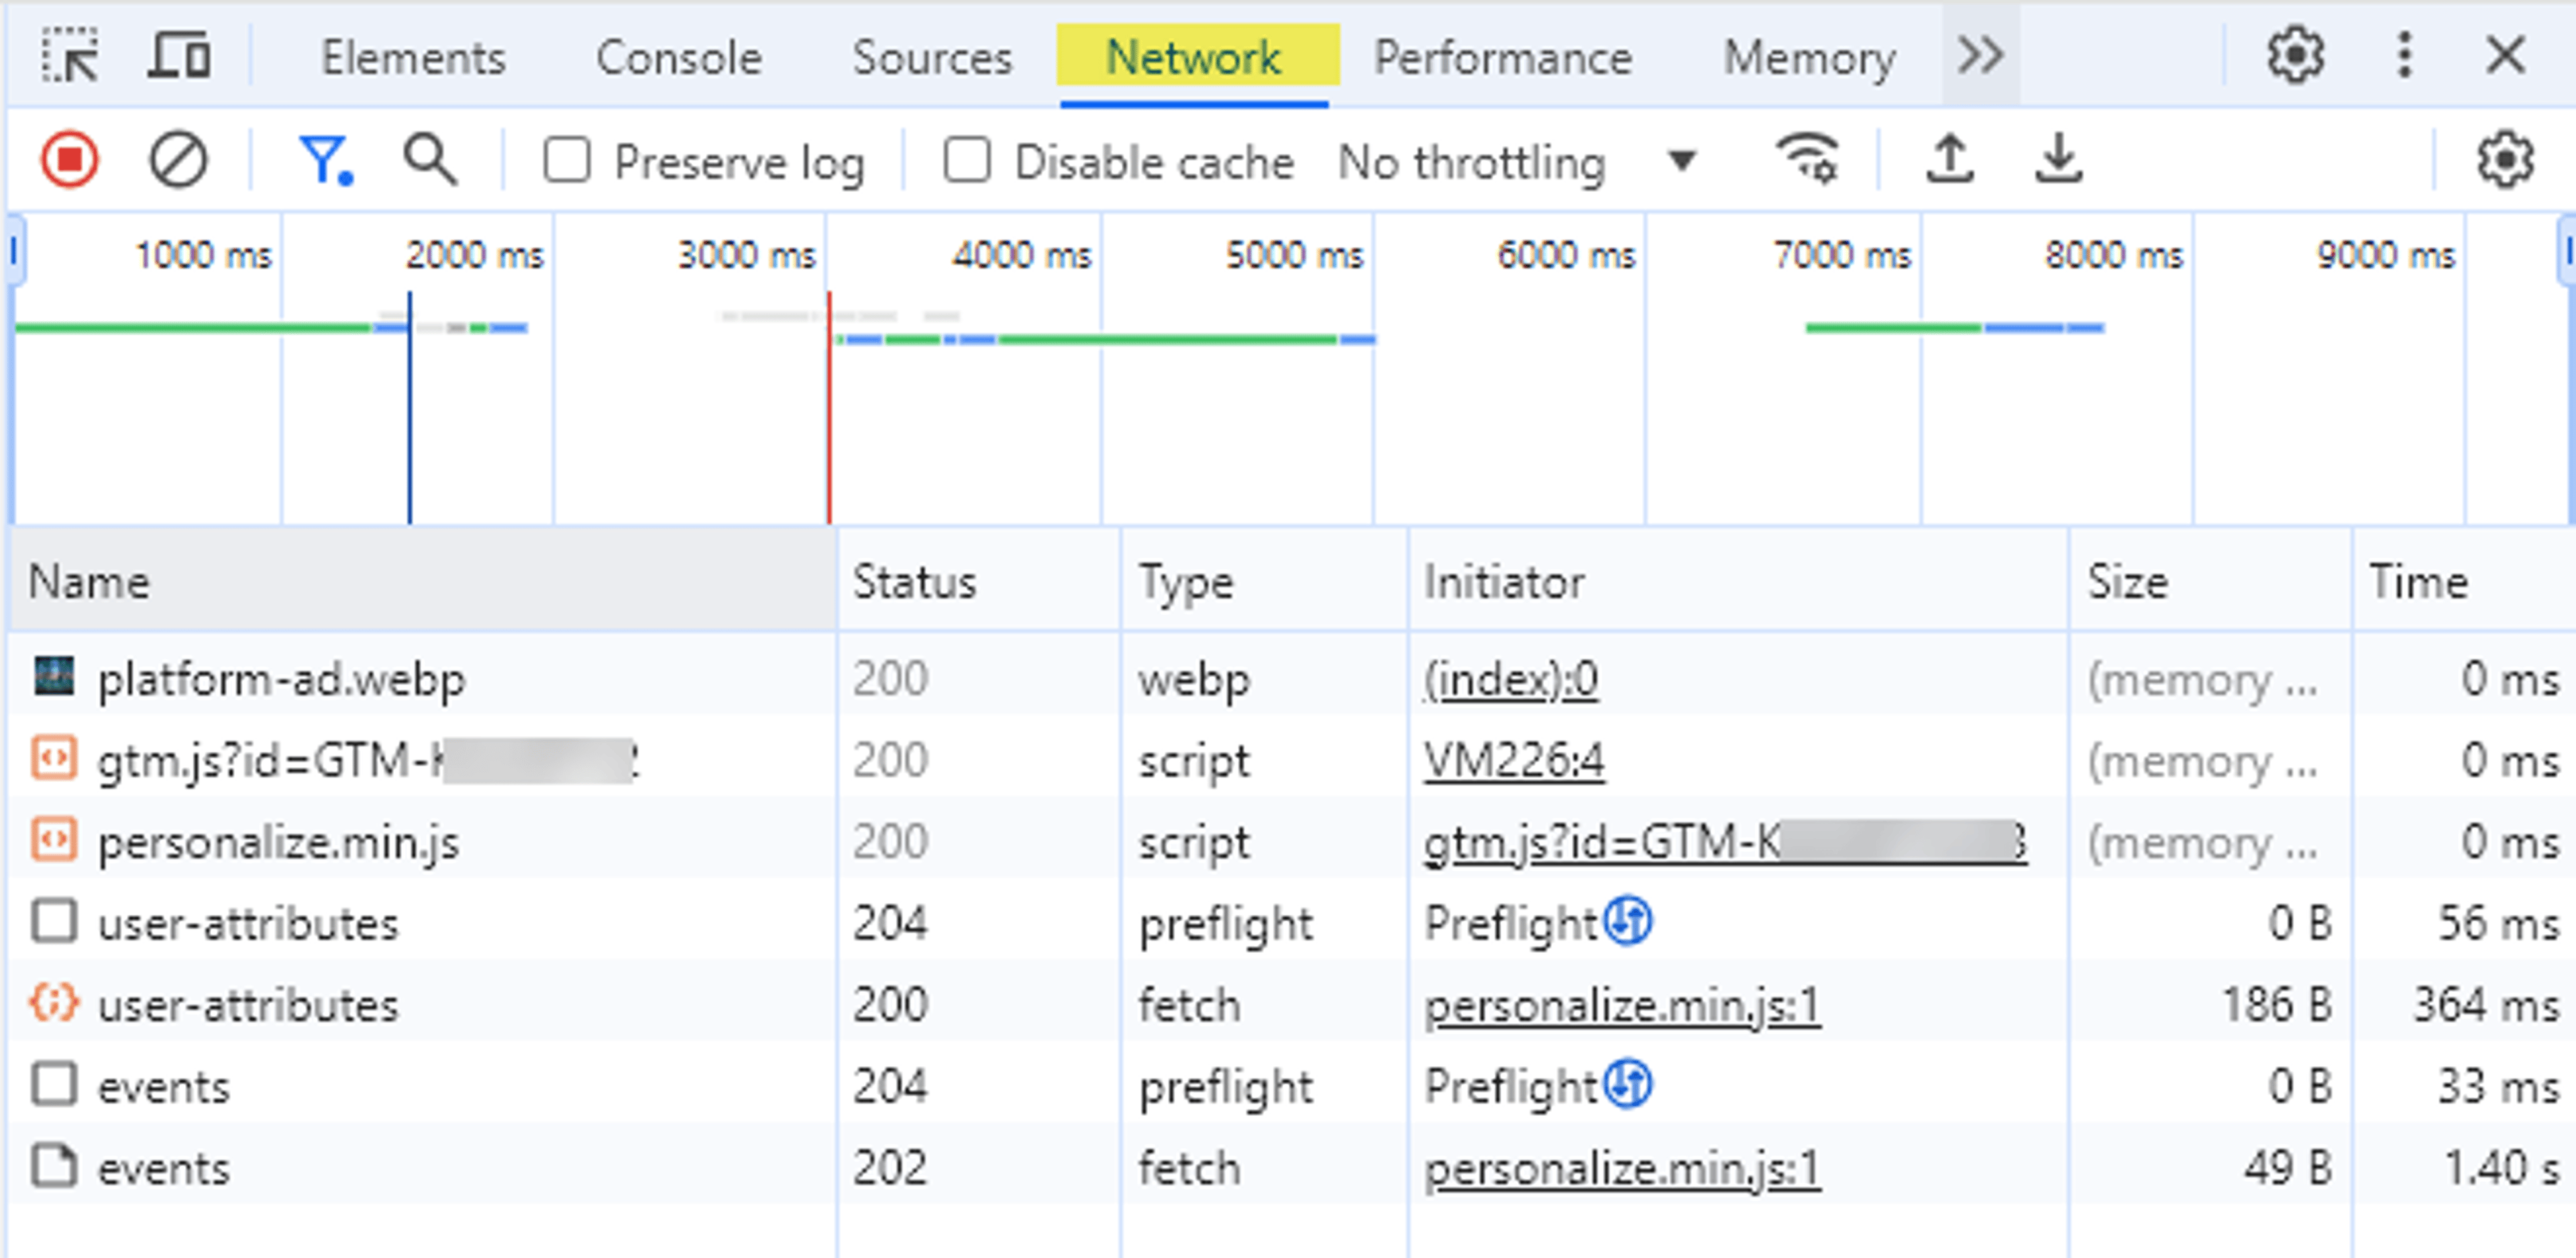This screenshot has width=2576, height=1258.
Task: Open the three-dot customize DevTools menu
Action: [x=2405, y=55]
